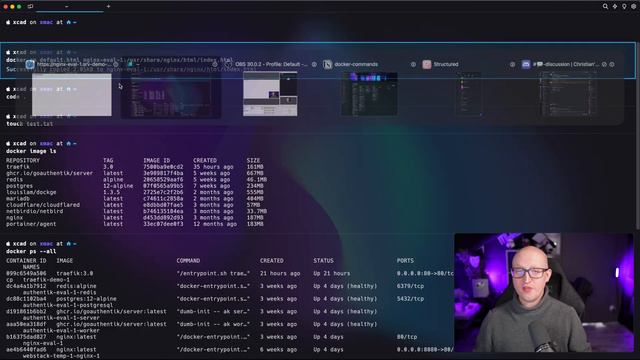Close the docker-commands window in switcher
Viewport: 640px width, 360px height.
point(413,64)
